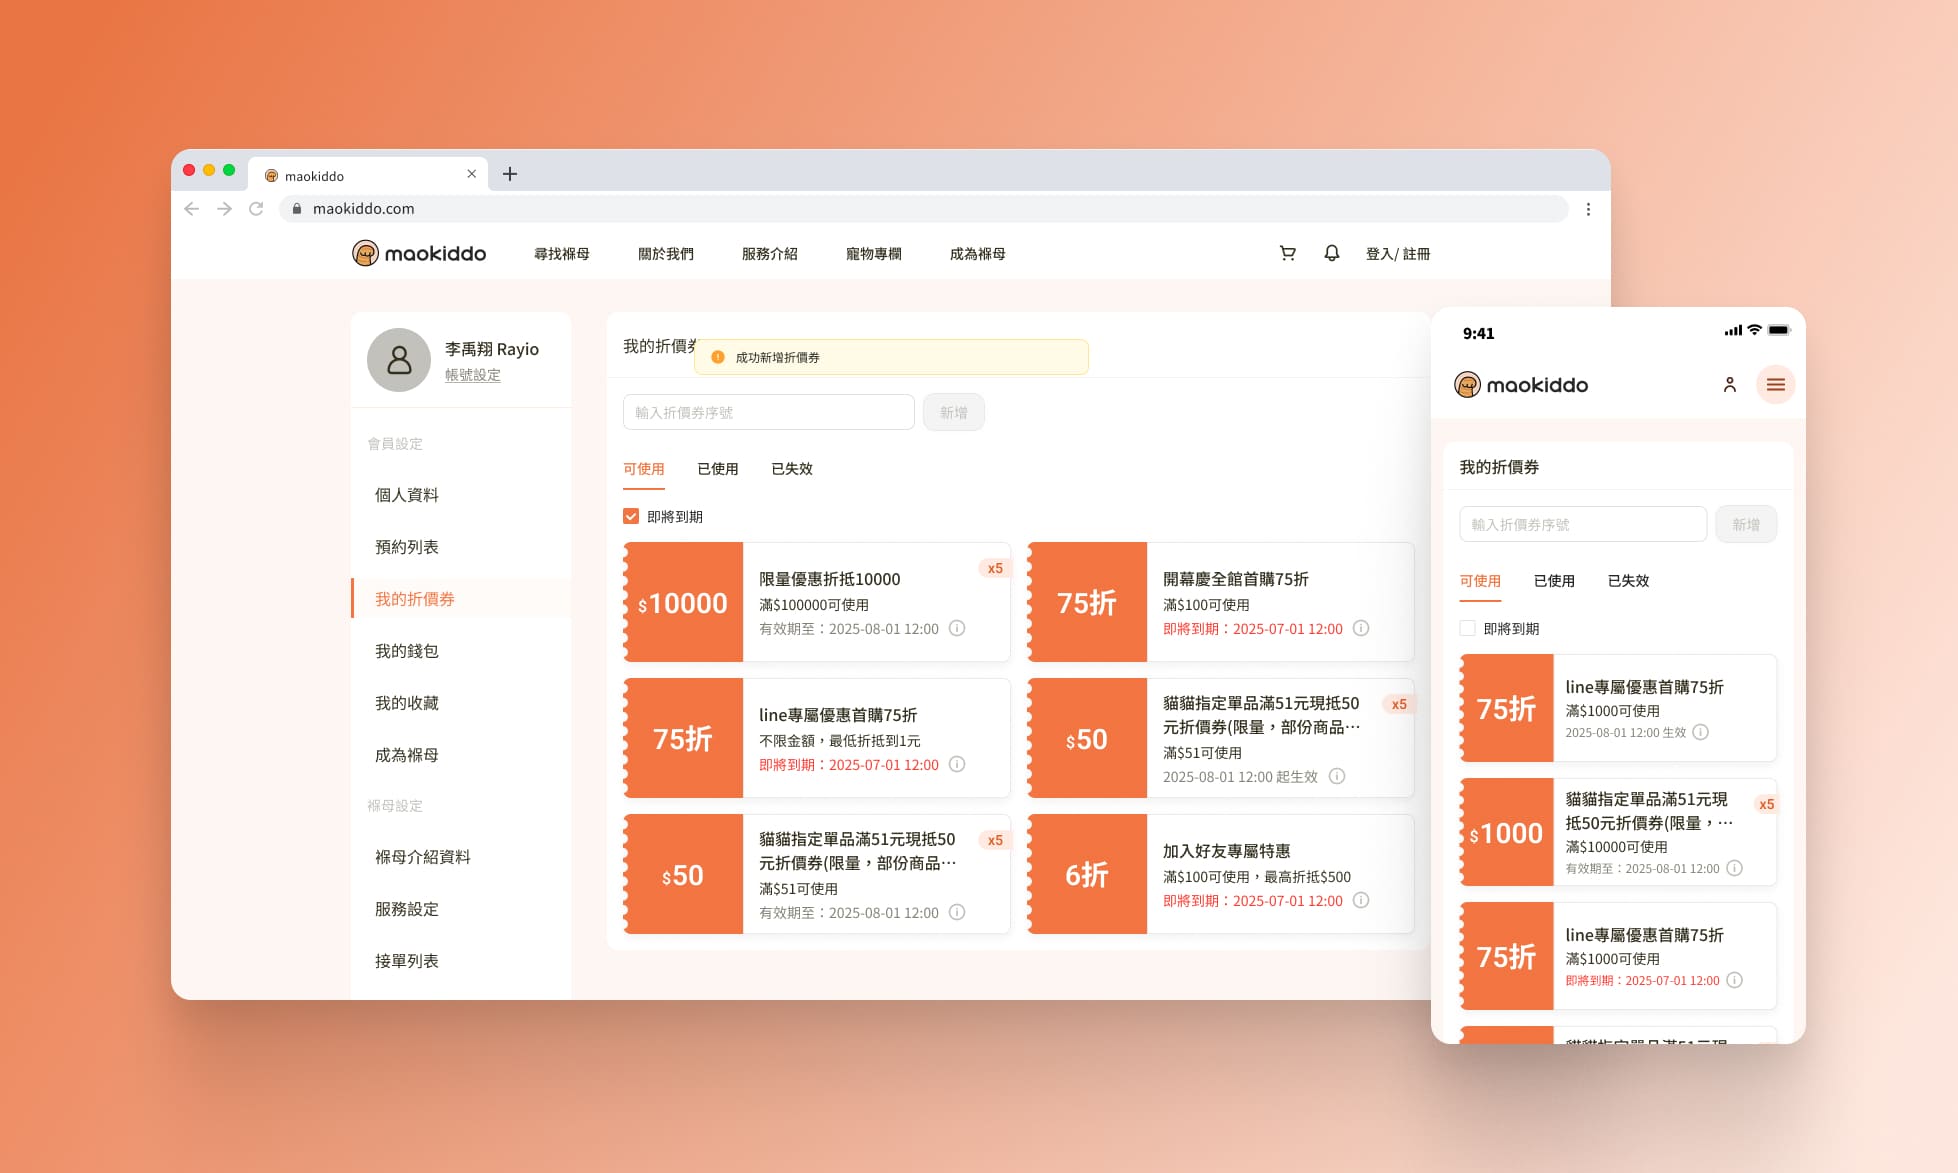The image size is (1958, 1173).
Task: Click the user avatar of 李禹翔 Rayio
Action: tap(399, 360)
